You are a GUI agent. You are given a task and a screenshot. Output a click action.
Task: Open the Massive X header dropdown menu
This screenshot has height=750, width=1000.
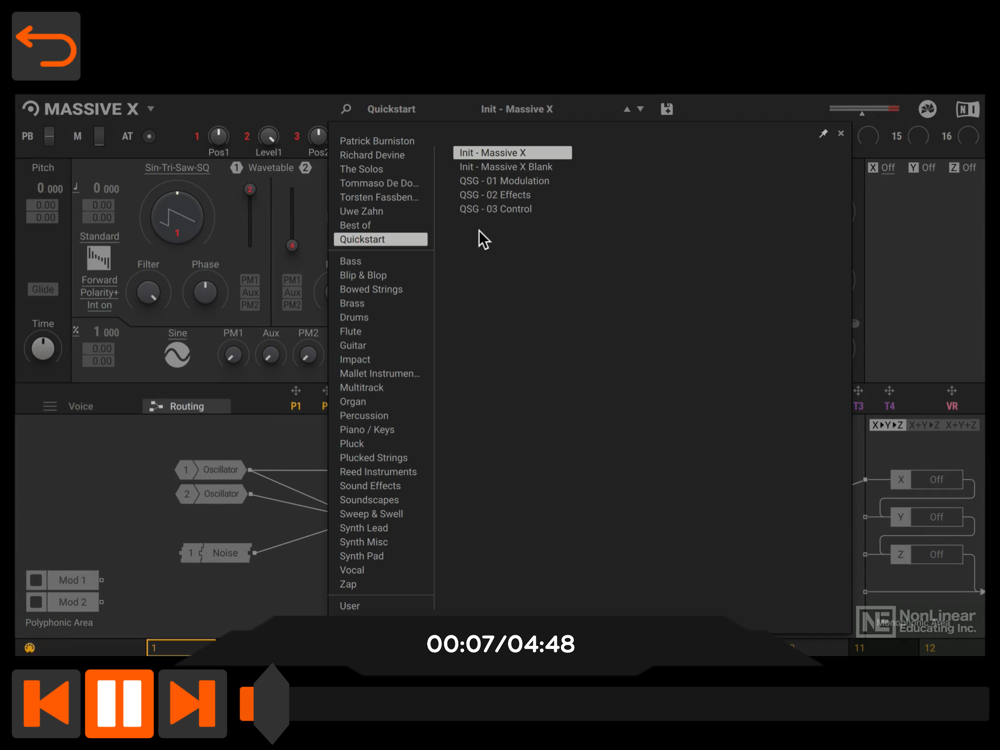click(151, 109)
